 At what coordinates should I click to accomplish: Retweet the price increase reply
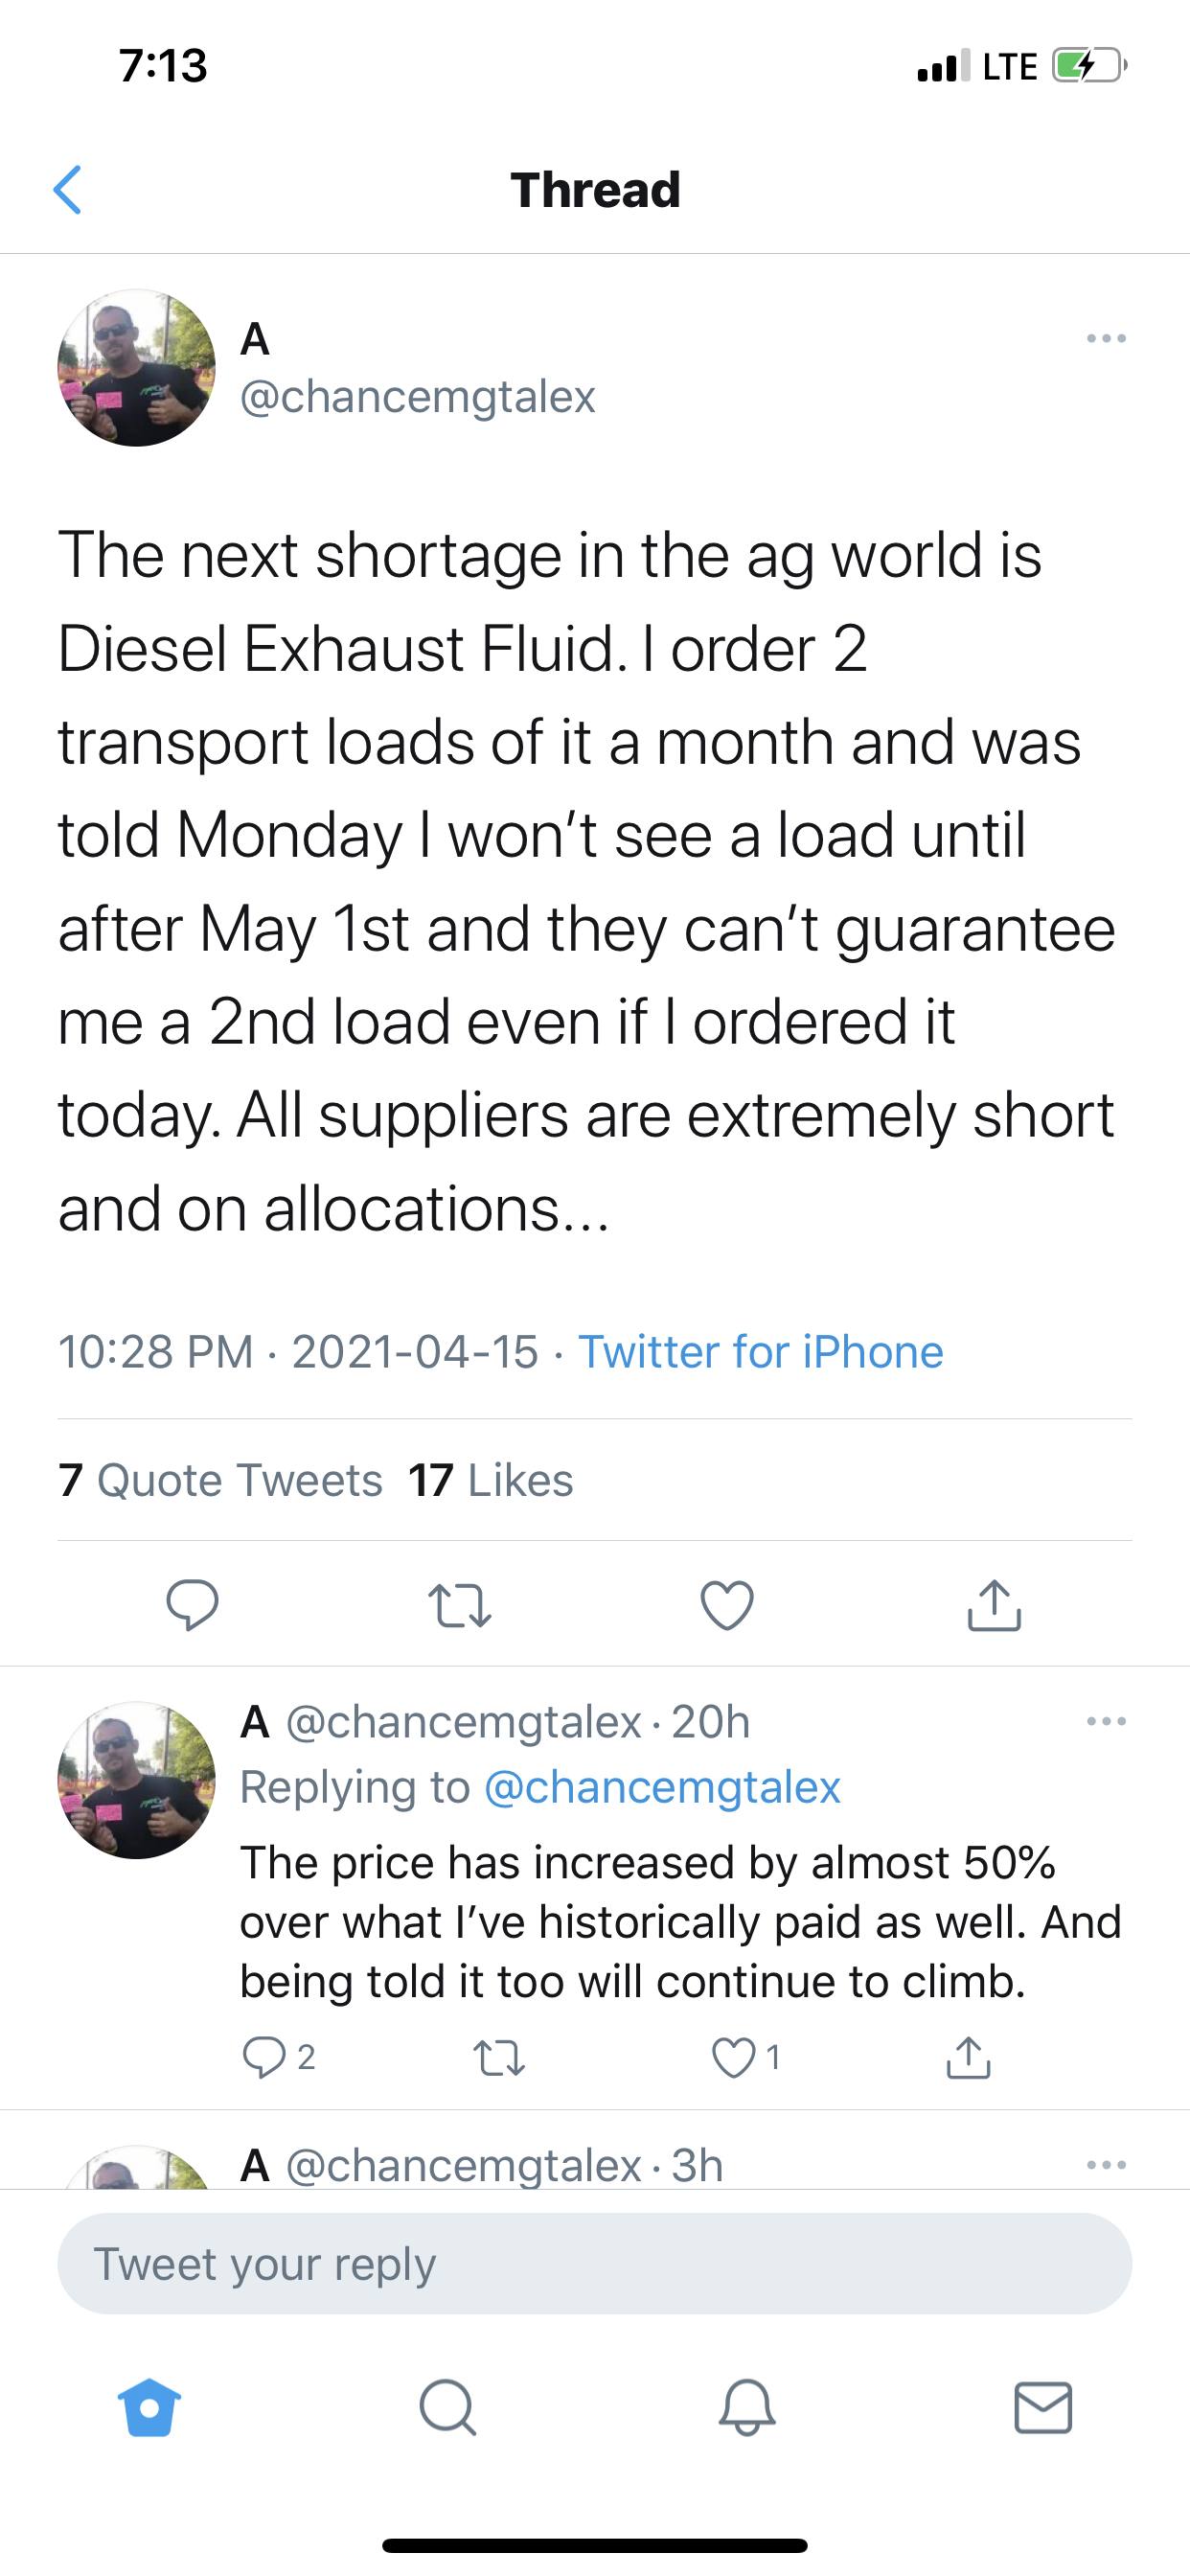(498, 2058)
